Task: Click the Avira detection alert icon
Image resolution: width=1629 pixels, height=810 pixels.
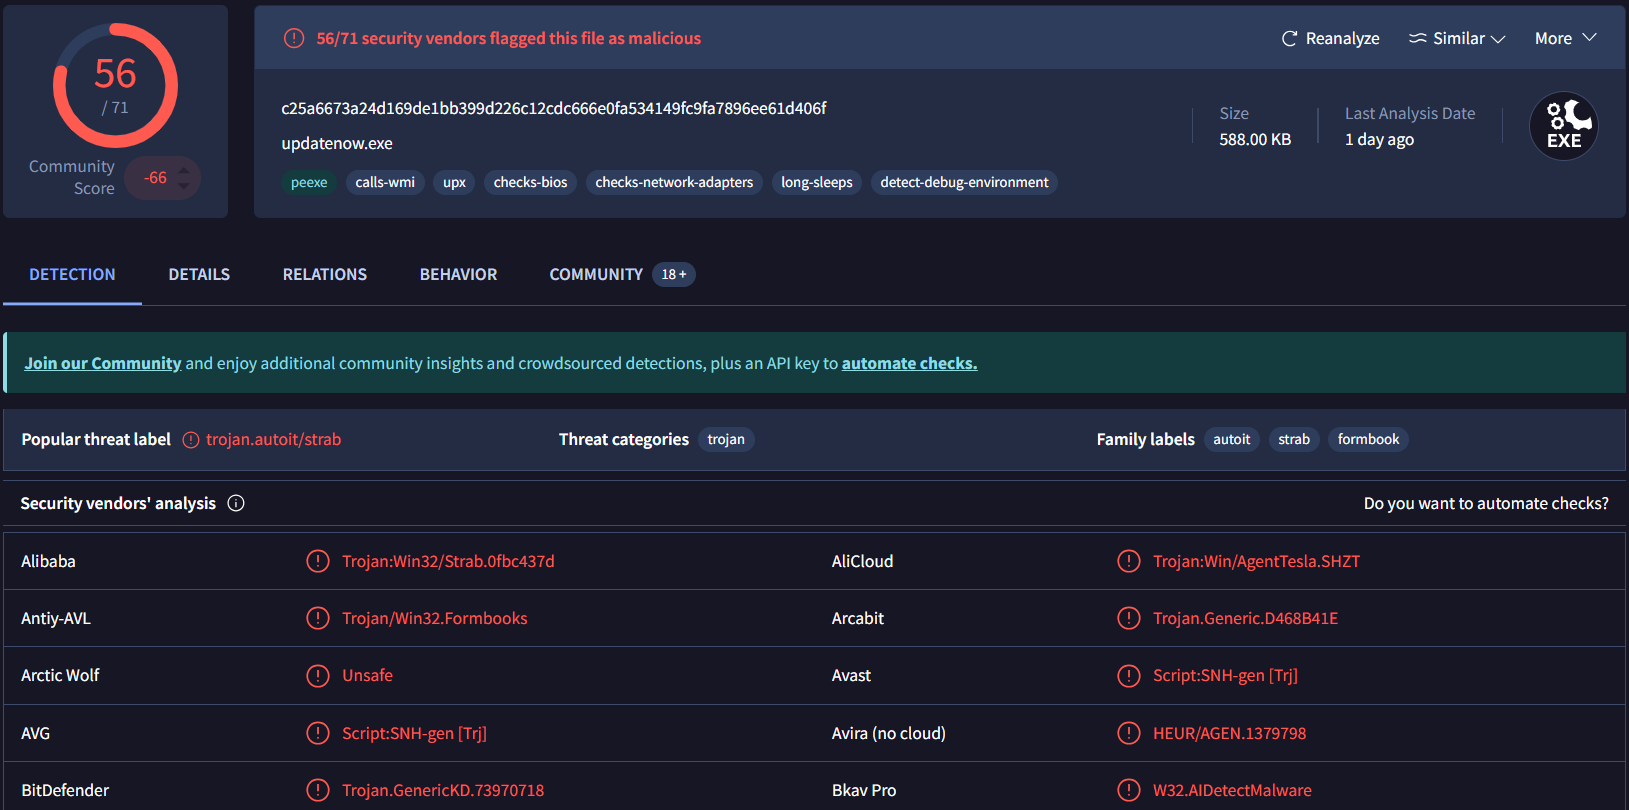Action: [1128, 733]
